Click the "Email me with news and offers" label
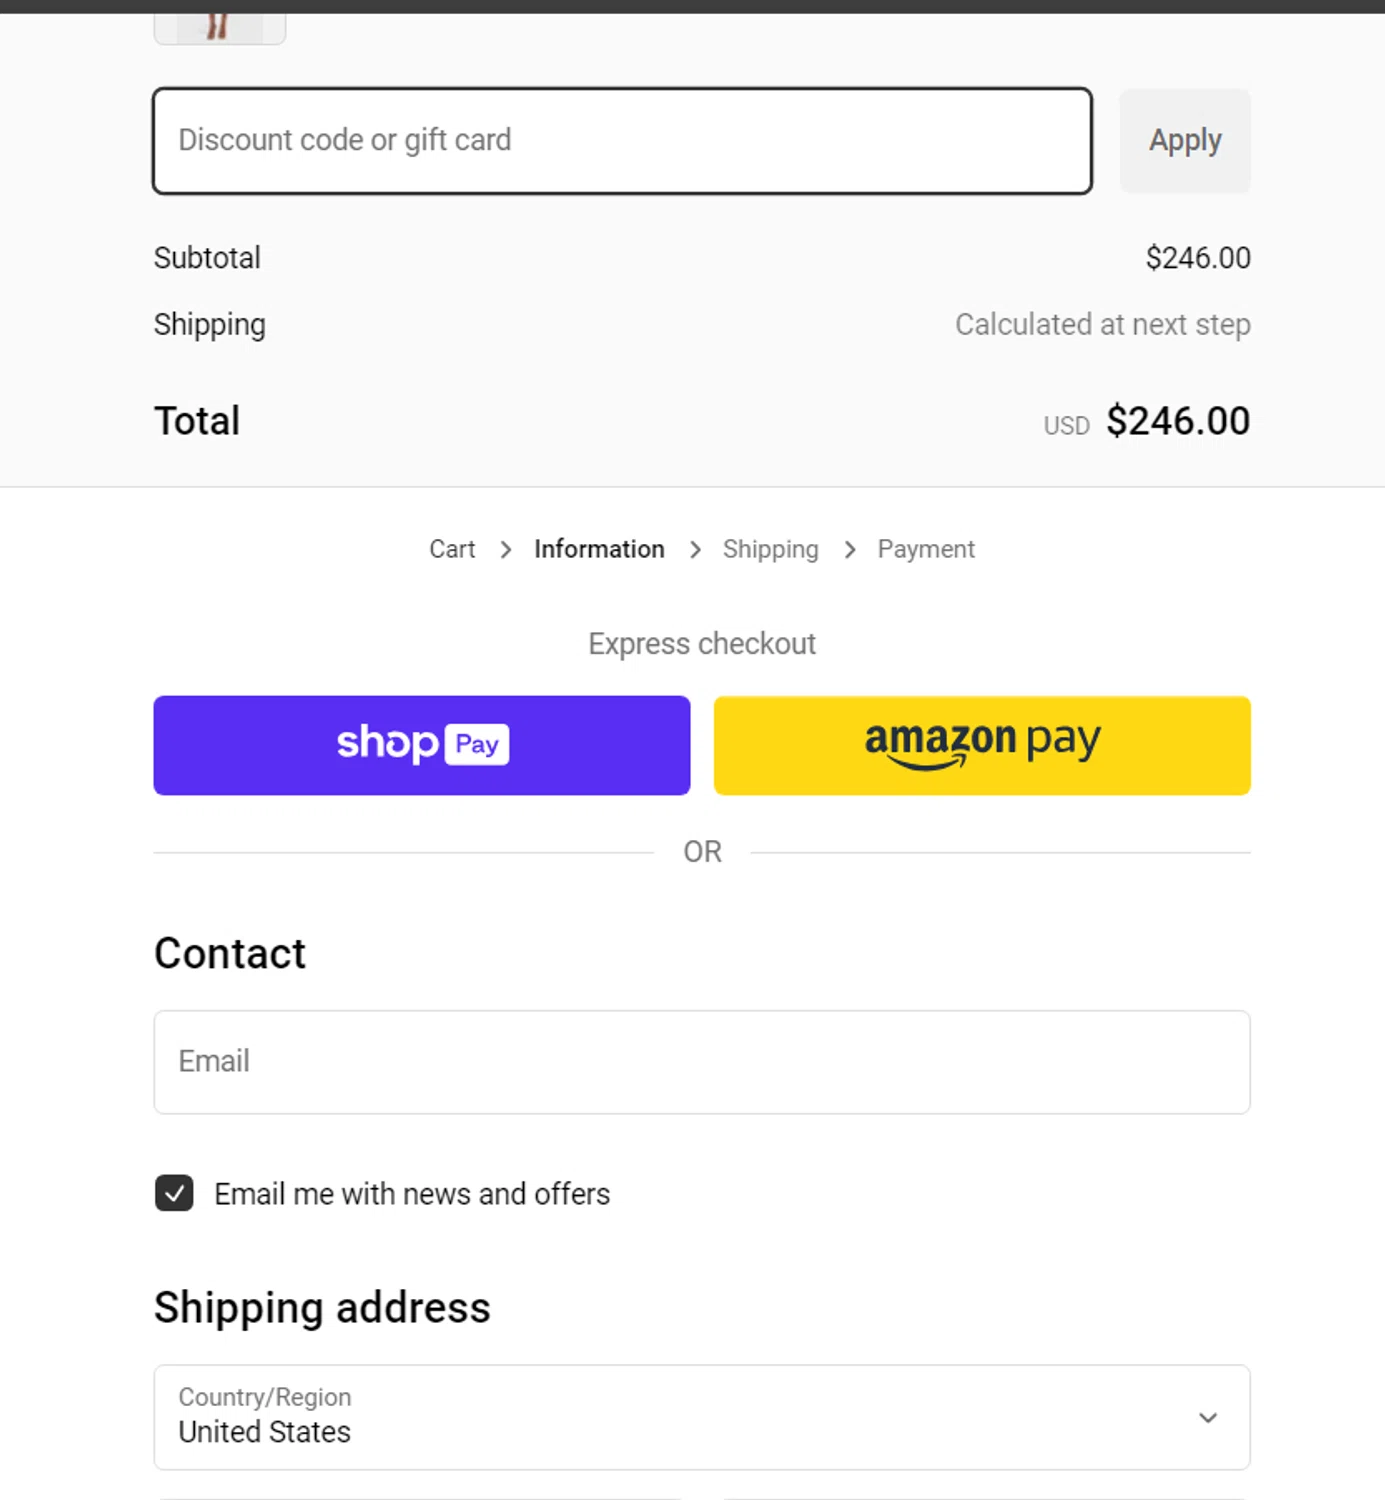This screenshot has height=1500, width=1385. point(411,1194)
